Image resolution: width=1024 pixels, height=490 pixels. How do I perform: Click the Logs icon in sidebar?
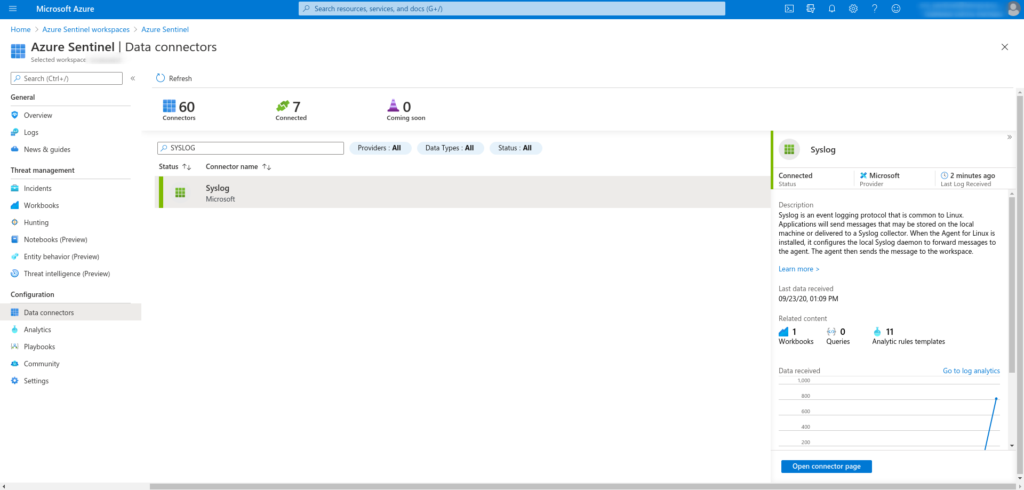pyautogui.click(x=15, y=132)
